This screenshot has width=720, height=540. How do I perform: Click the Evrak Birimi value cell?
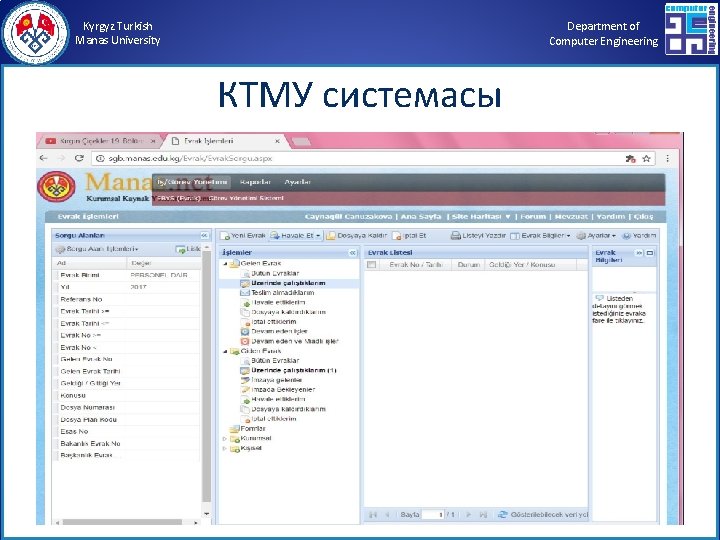click(163, 275)
